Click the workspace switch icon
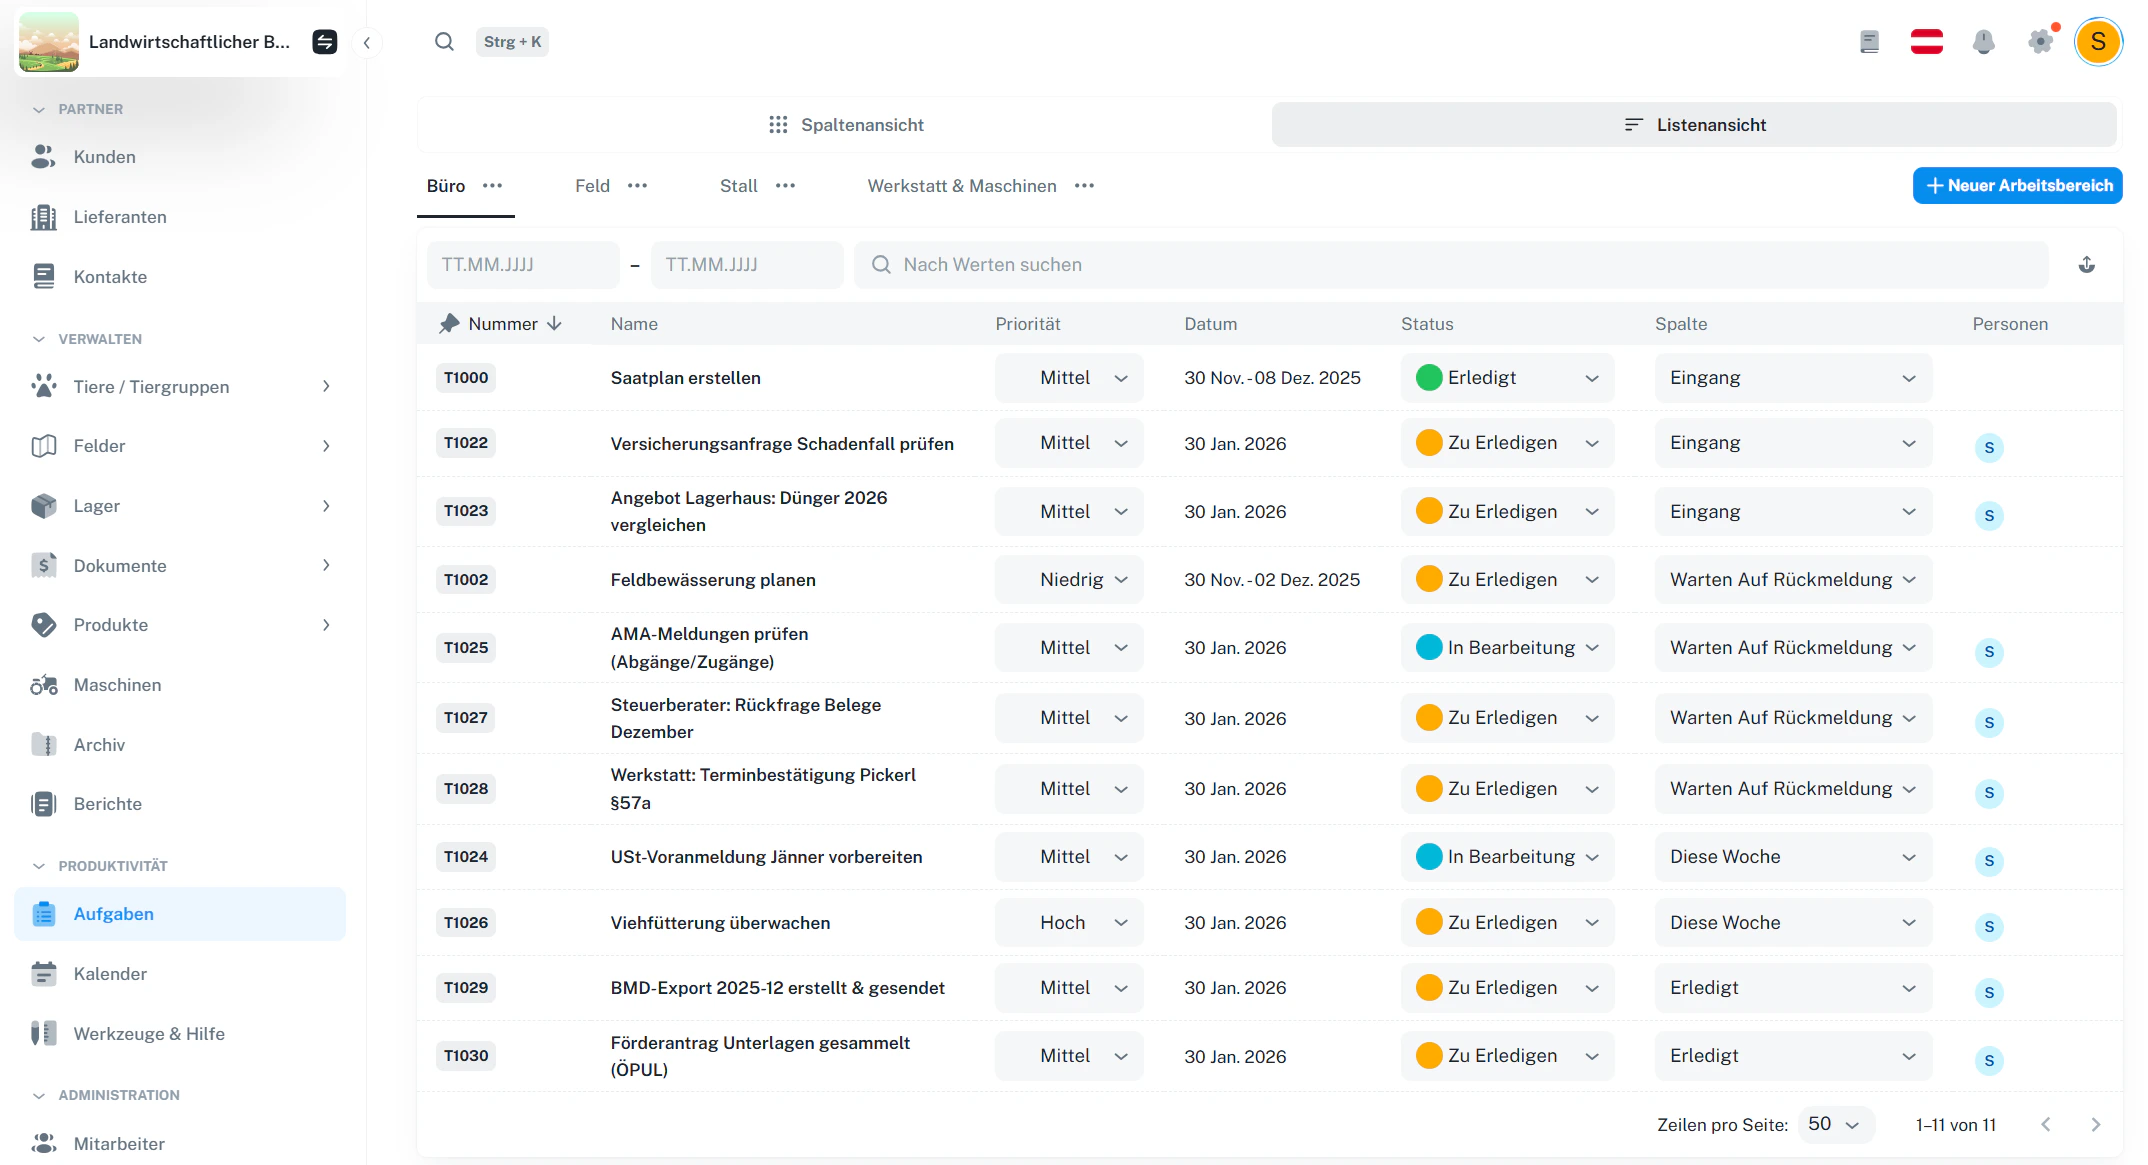 click(325, 42)
